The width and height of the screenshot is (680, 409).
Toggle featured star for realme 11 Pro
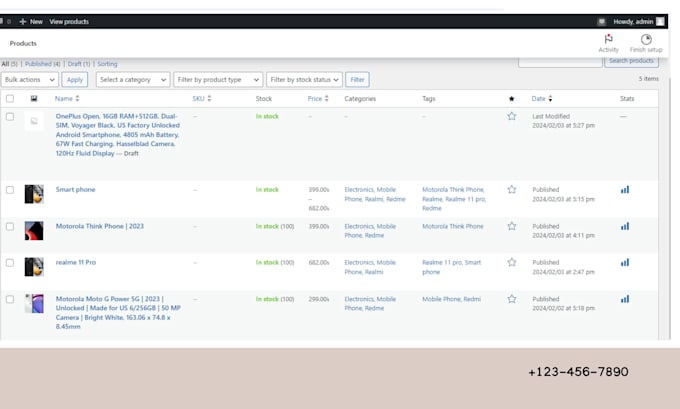pos(512,262)
